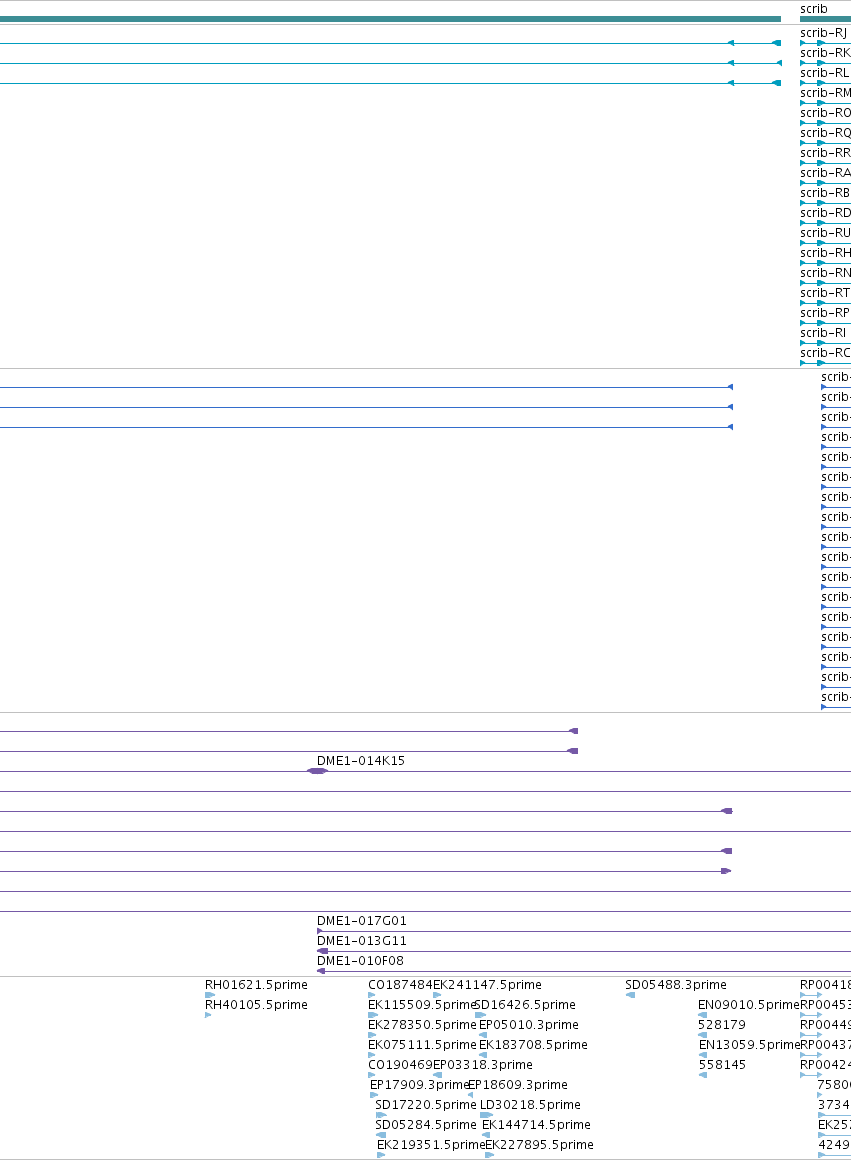
Task: Click the EP17909.3prime EST
Action: click(x=420, y=1085)
